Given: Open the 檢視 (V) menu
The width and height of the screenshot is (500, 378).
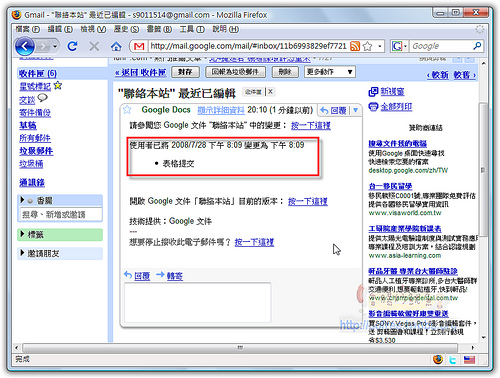Looking at the screenshot, I should click(93, 29).
